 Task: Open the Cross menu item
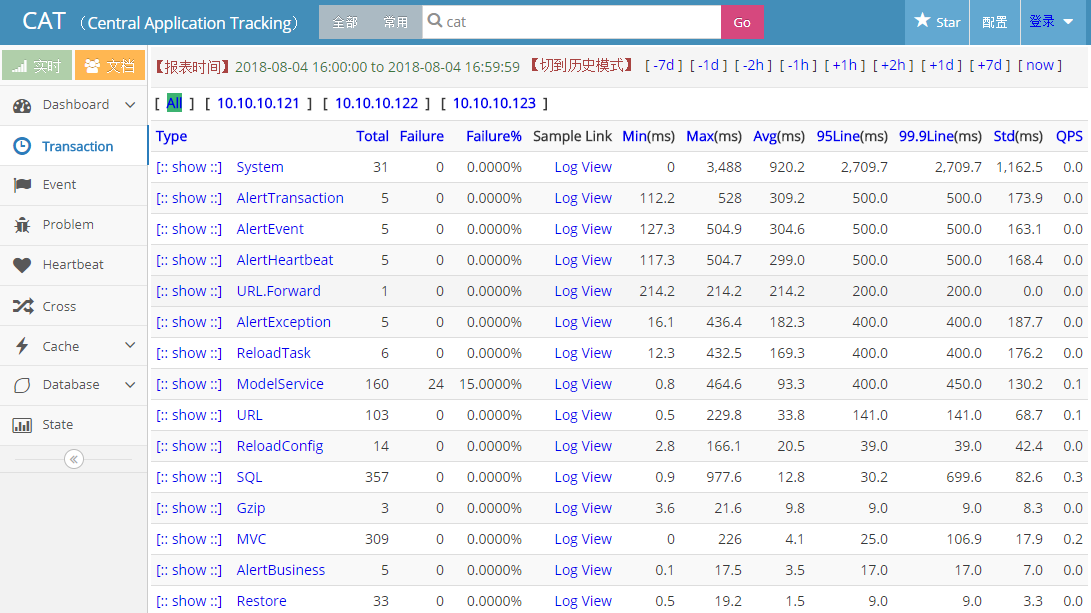pyautogui.click(x=74, y=306)
